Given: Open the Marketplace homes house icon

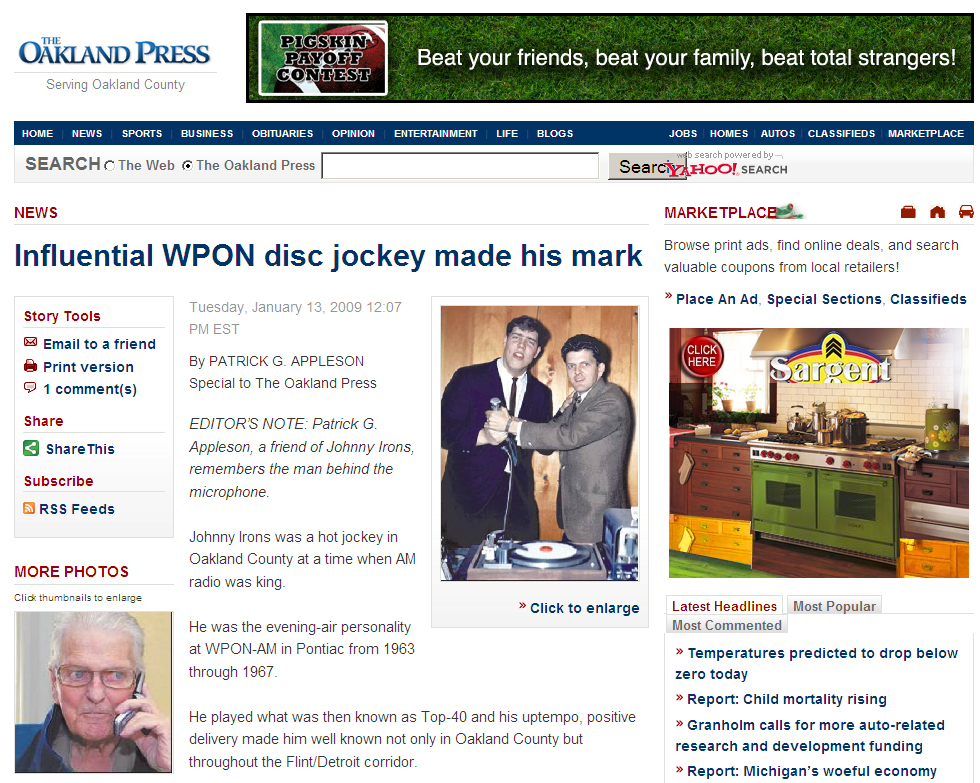Looking at the screenshot, I should pyautogui.click(x=938, y=212).
